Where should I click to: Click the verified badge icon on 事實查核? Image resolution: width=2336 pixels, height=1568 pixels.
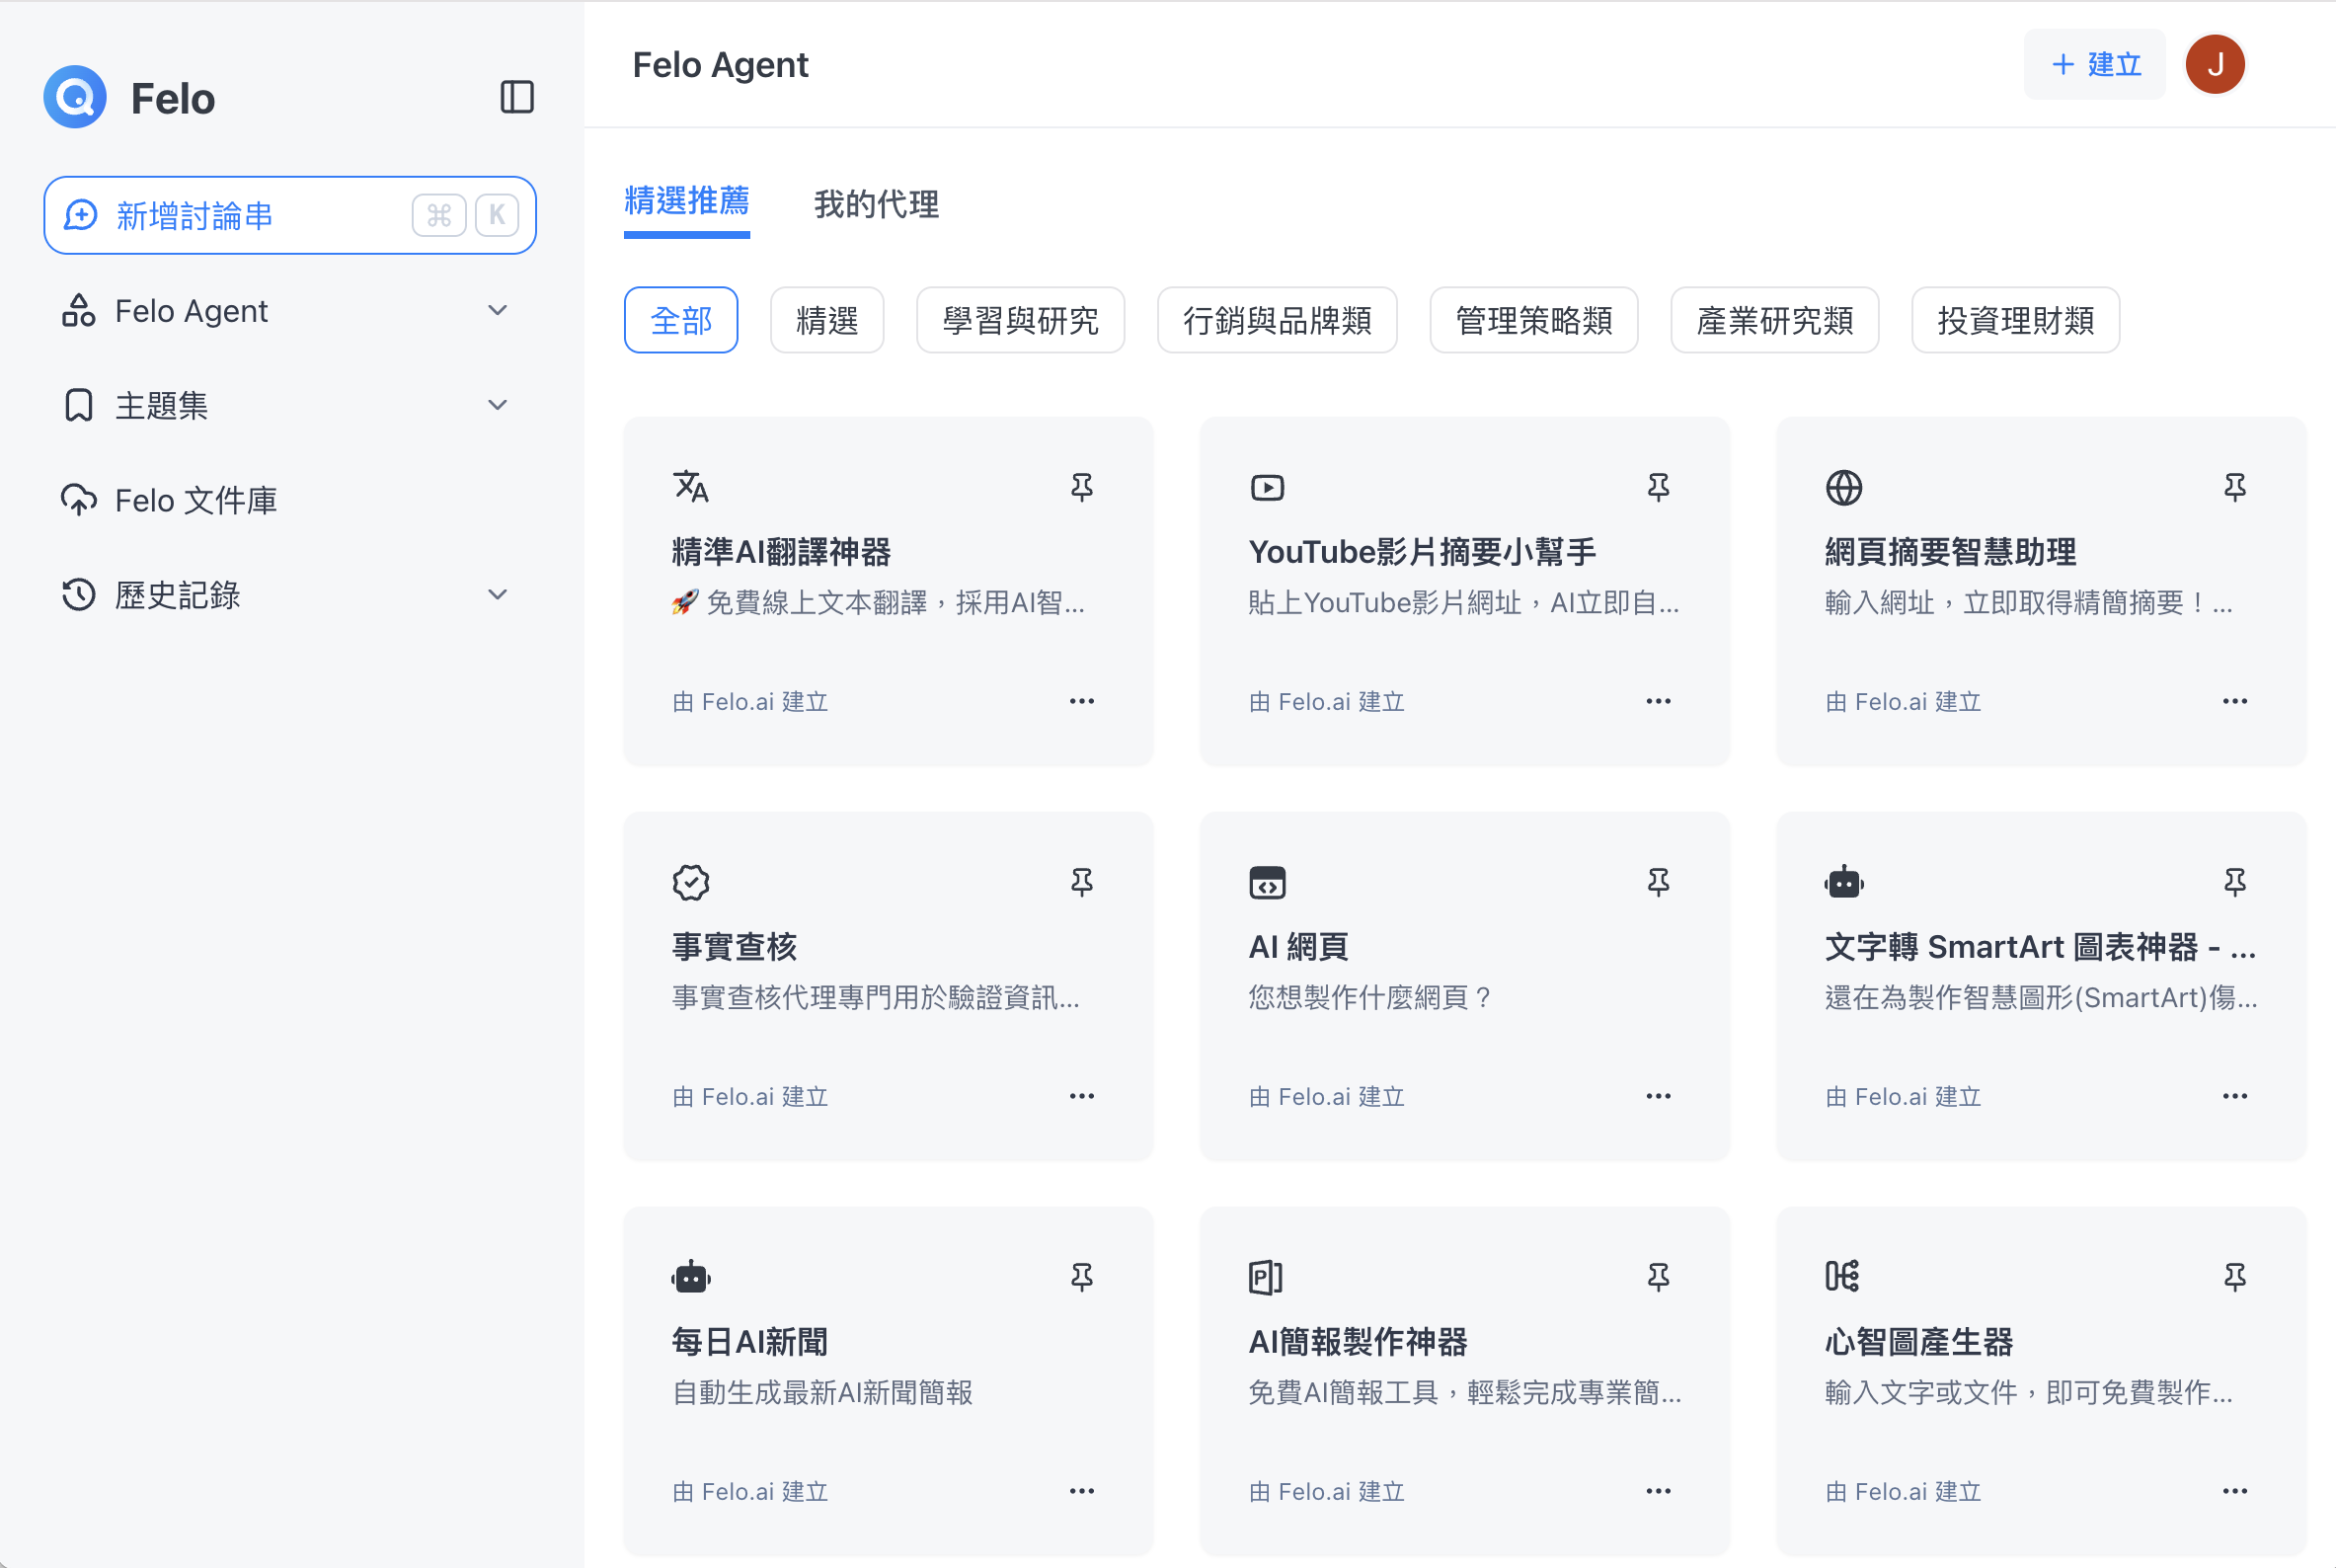pos(690,882)
